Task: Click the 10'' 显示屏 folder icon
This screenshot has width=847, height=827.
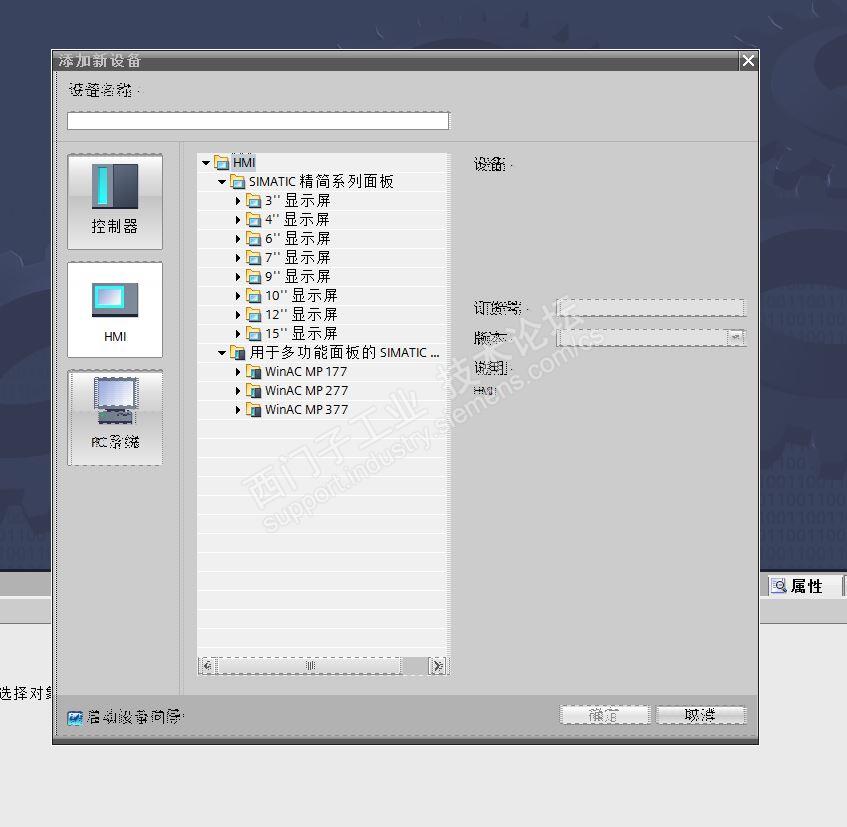Action: [253, 295]
